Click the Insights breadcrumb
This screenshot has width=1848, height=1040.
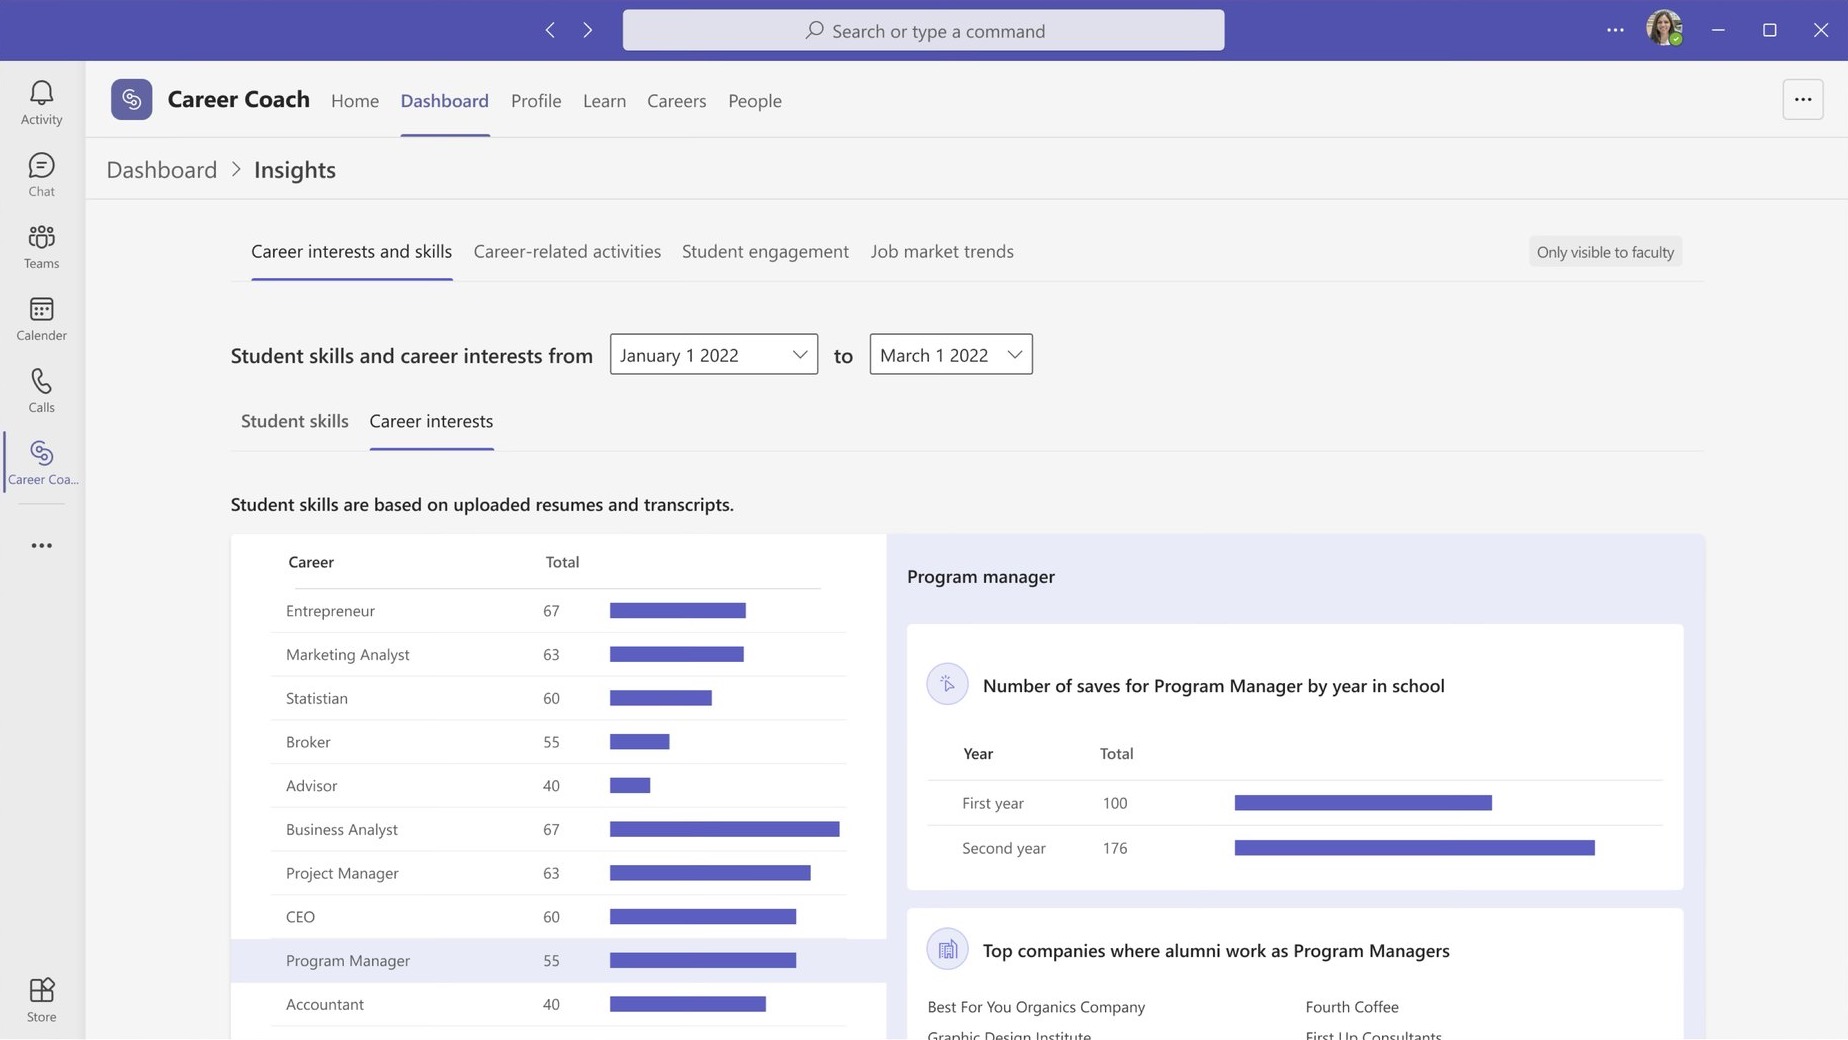click(x=294, y=169)
